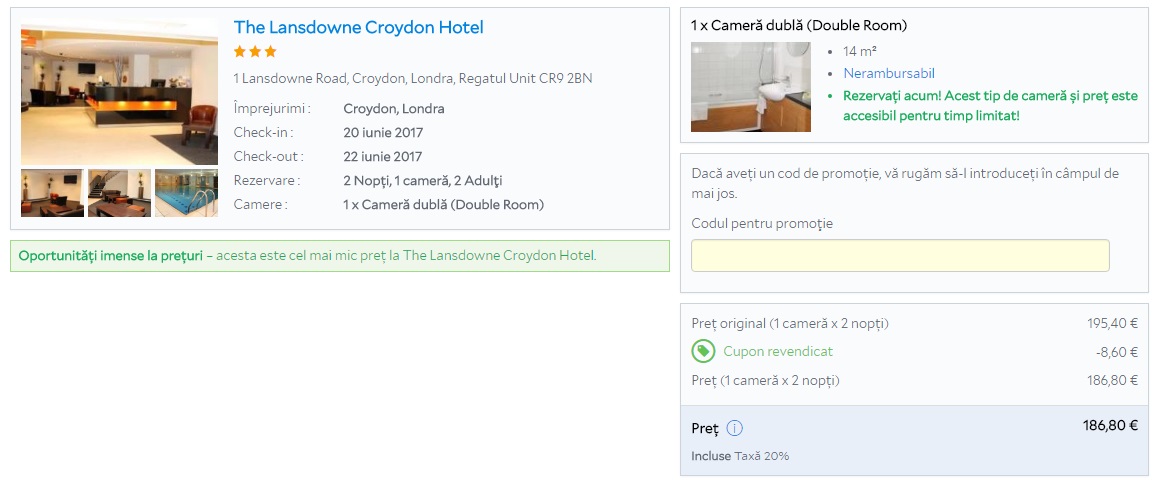Click the hotel address 1 Lansdowne Road

[412, 78]
